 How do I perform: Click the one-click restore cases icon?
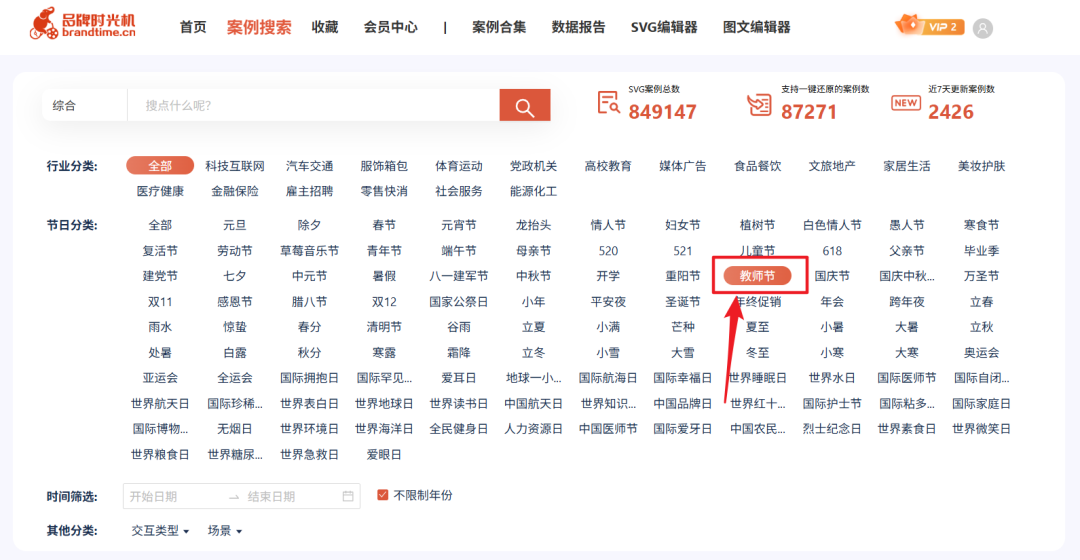point(759,105)
